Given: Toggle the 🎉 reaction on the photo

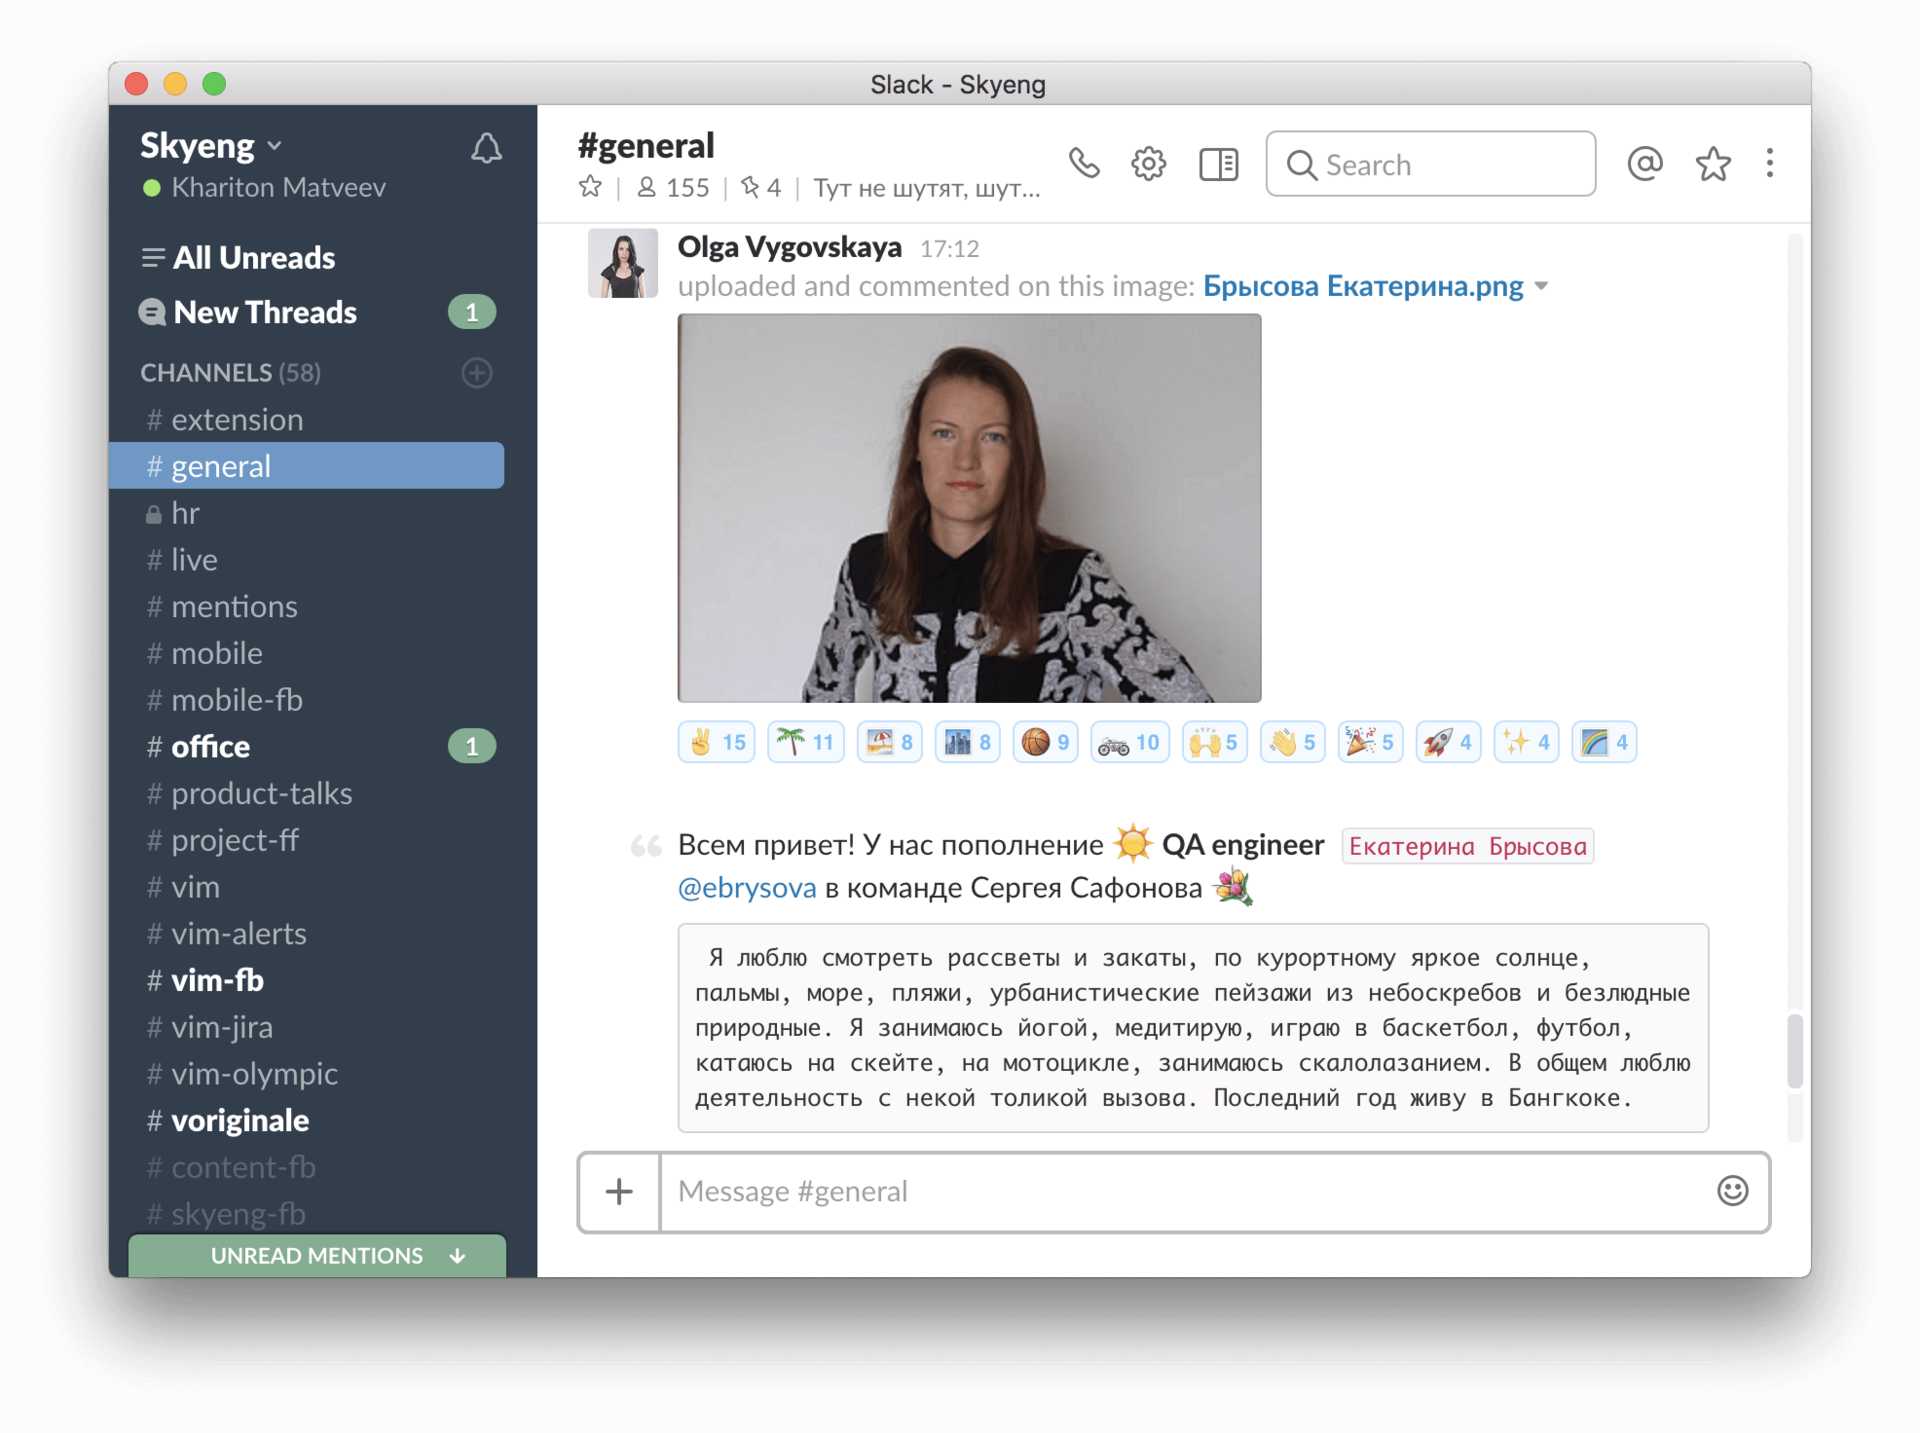Looking at the screenshot, I should tap(1369, 741).
